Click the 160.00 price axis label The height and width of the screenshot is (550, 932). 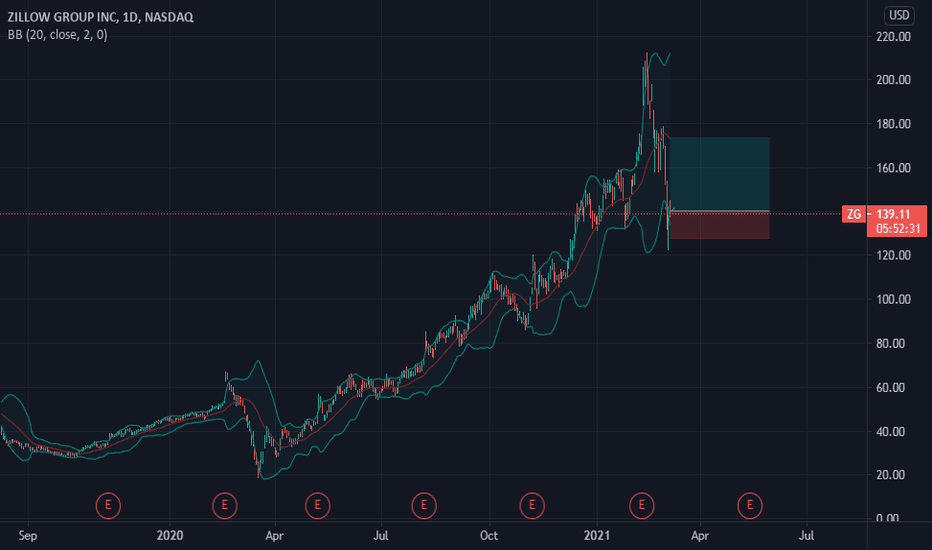pyautogui.click(x=893, y=168)
